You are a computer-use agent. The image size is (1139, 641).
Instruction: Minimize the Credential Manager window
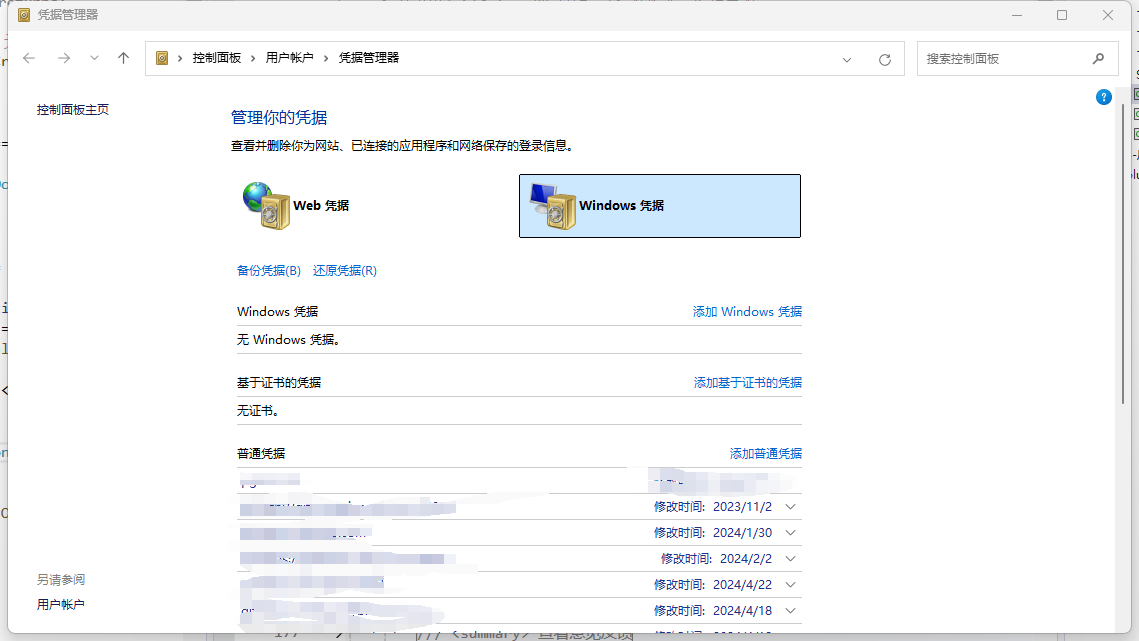point(1017,15)
